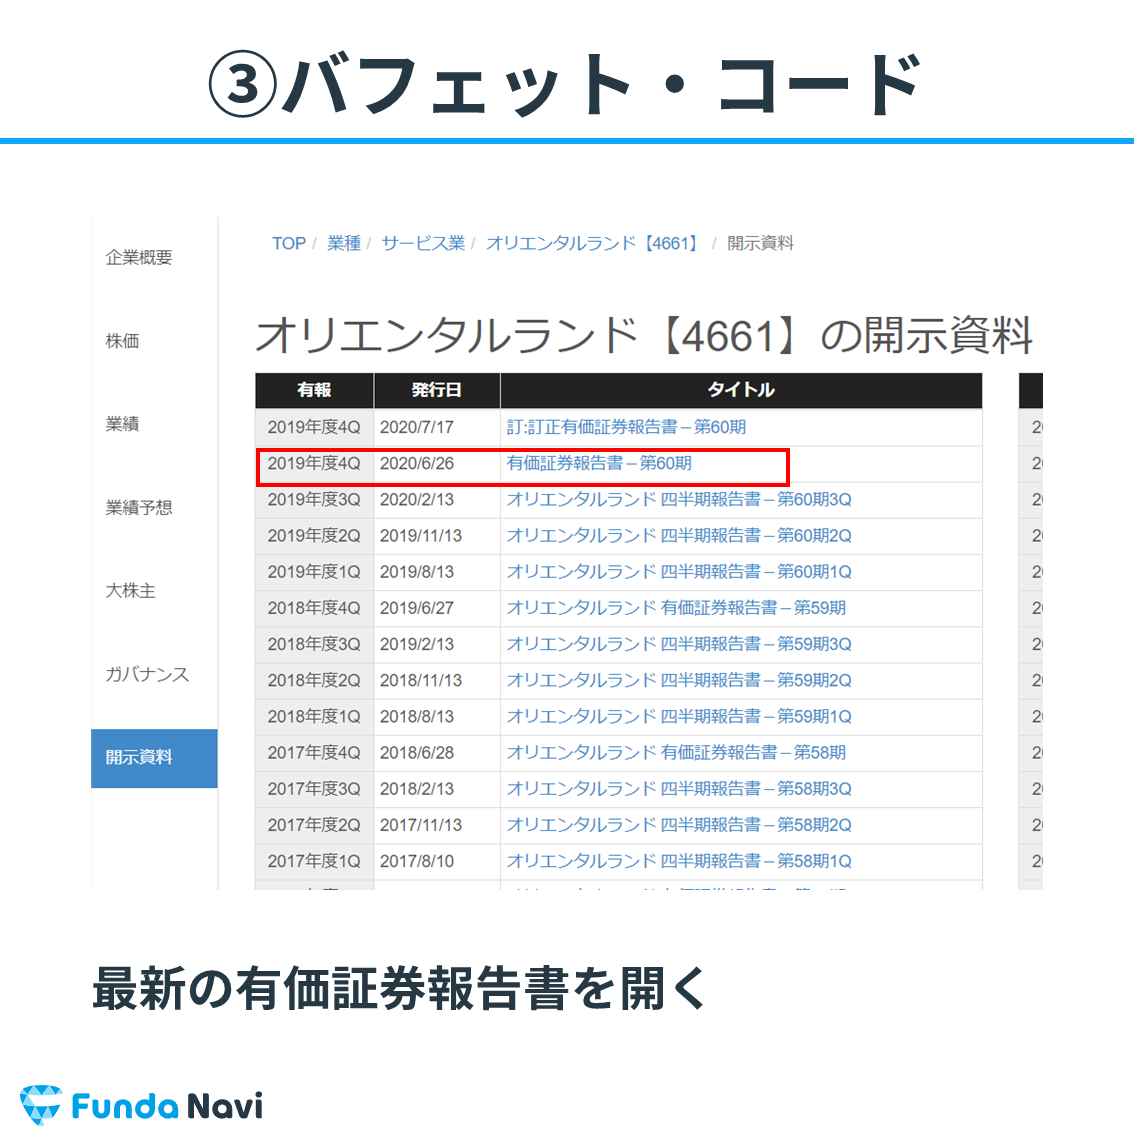
Task: Click オリエンタルランド【4661】 breadcrumb link
Action: 594,244
